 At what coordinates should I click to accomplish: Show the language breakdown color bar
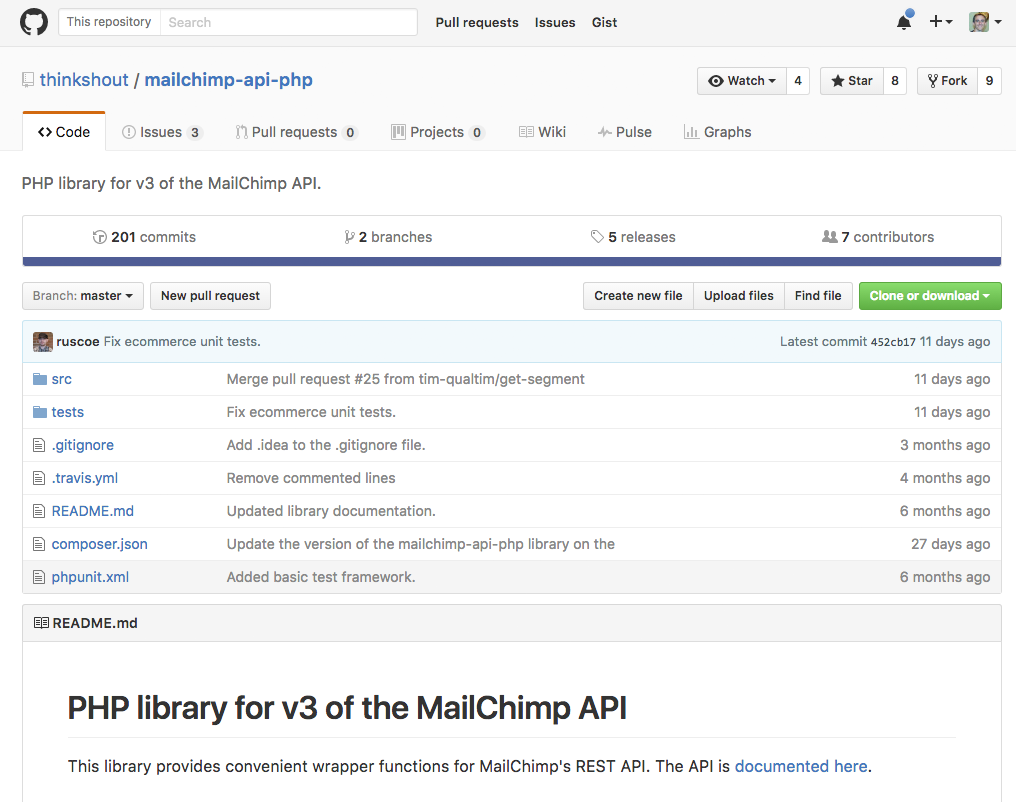coord(512,262)
